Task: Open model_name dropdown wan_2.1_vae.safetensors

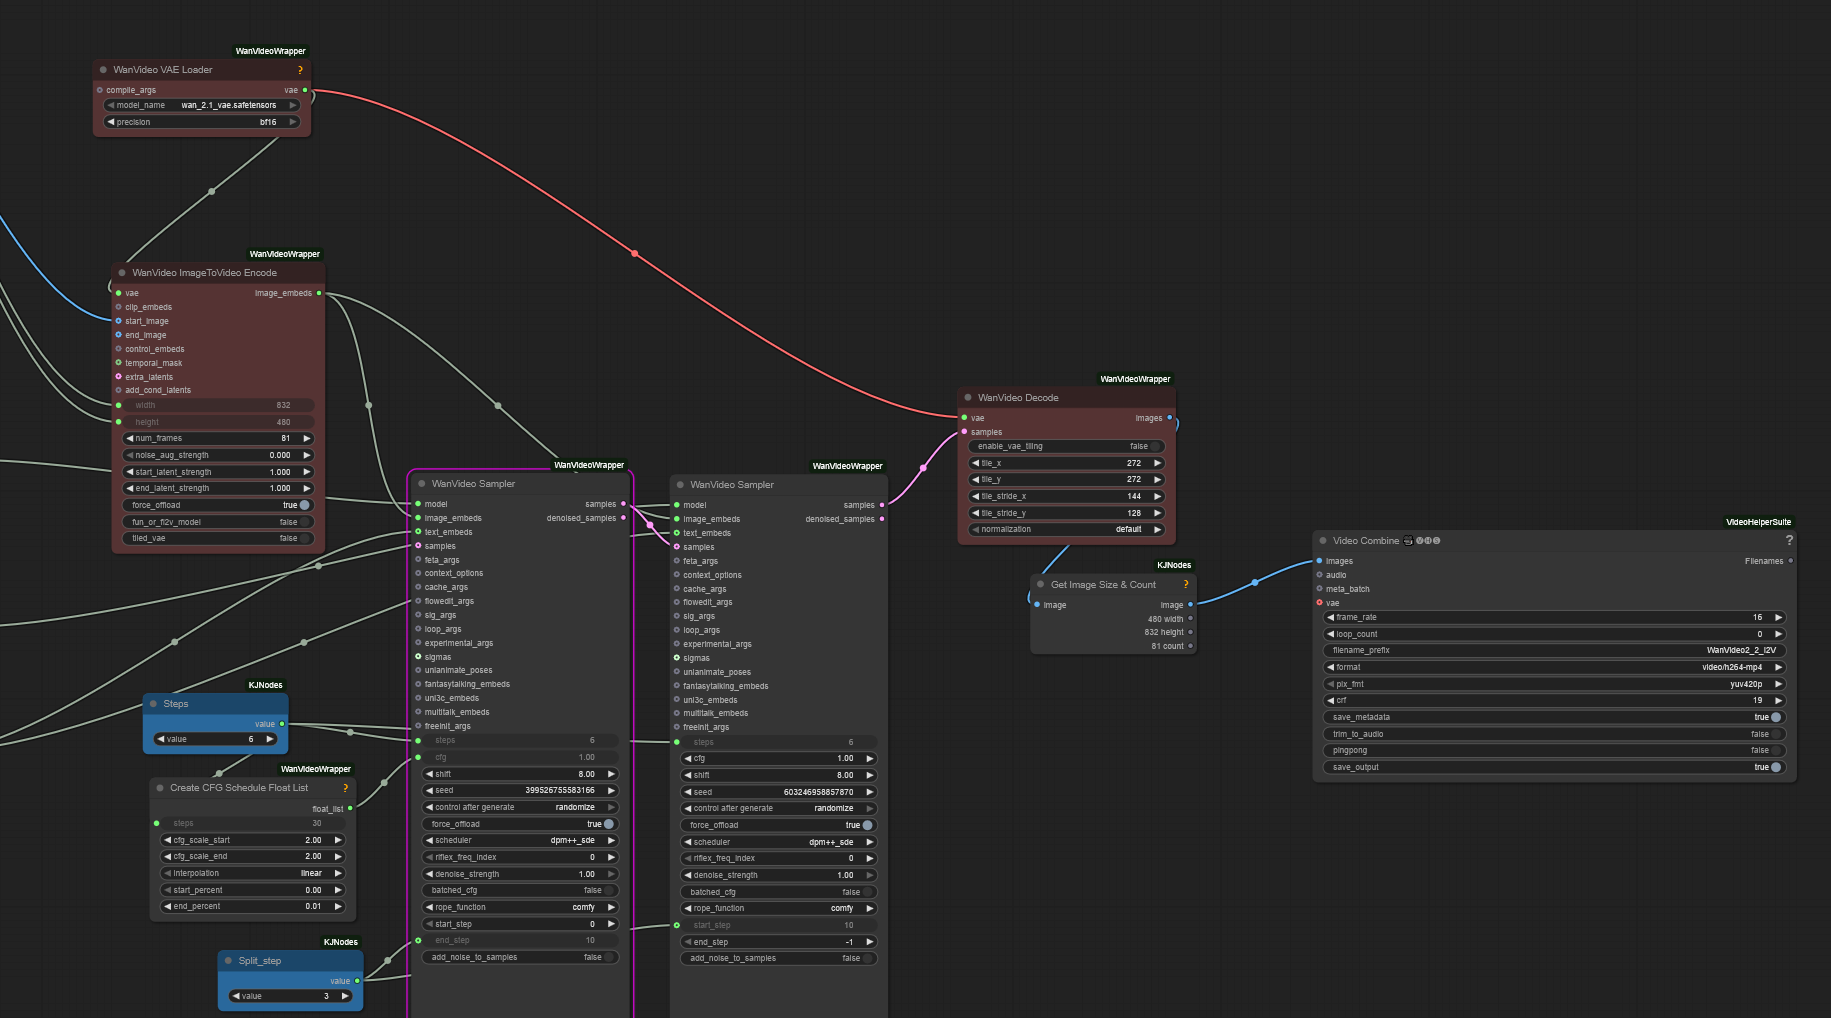Action: [x=202, y=105]
